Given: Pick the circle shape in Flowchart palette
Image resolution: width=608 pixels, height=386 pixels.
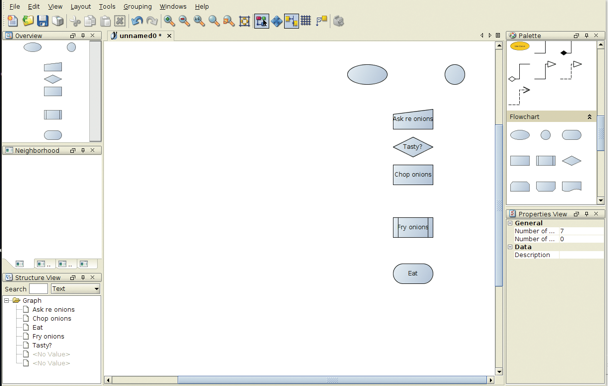Looking at the screenshot, I should coord(546,135).
